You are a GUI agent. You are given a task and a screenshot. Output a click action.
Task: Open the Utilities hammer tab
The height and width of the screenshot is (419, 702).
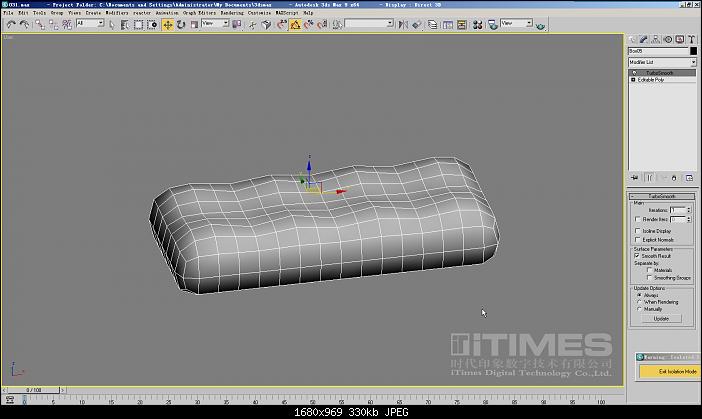point(691,38)
